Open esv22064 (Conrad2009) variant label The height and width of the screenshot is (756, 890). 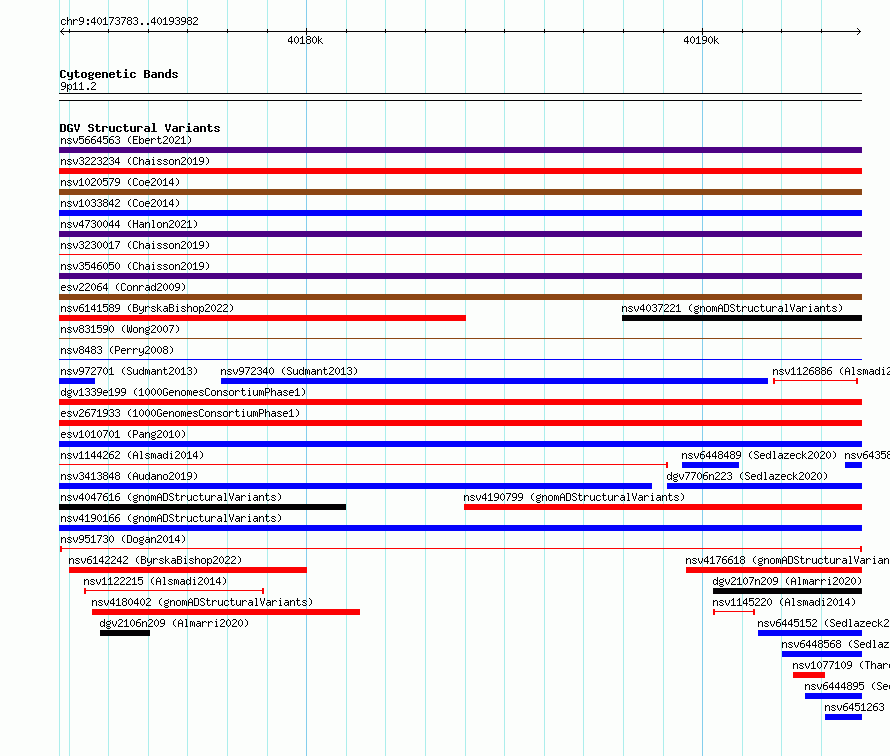pyautogui.click(x=123, y=287)
